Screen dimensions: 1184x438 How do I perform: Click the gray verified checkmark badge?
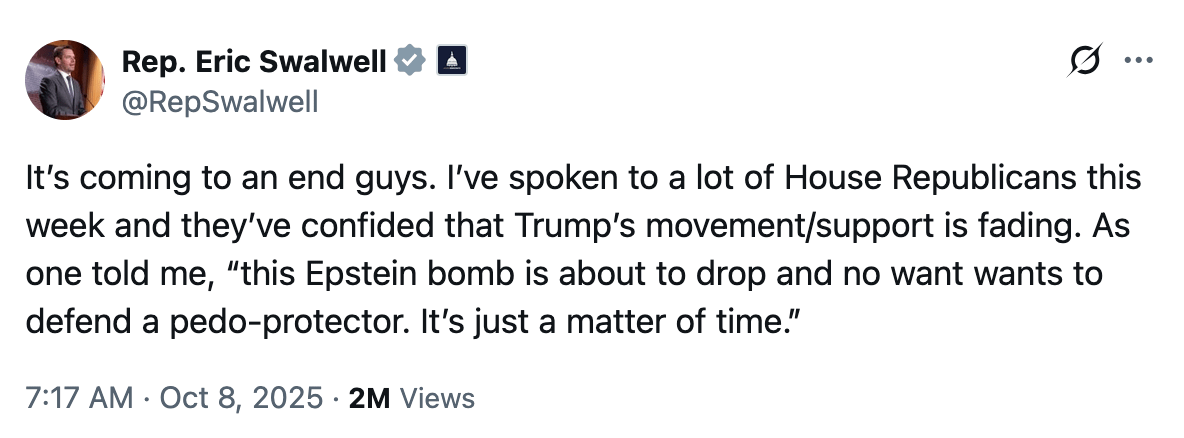[409, 62]
